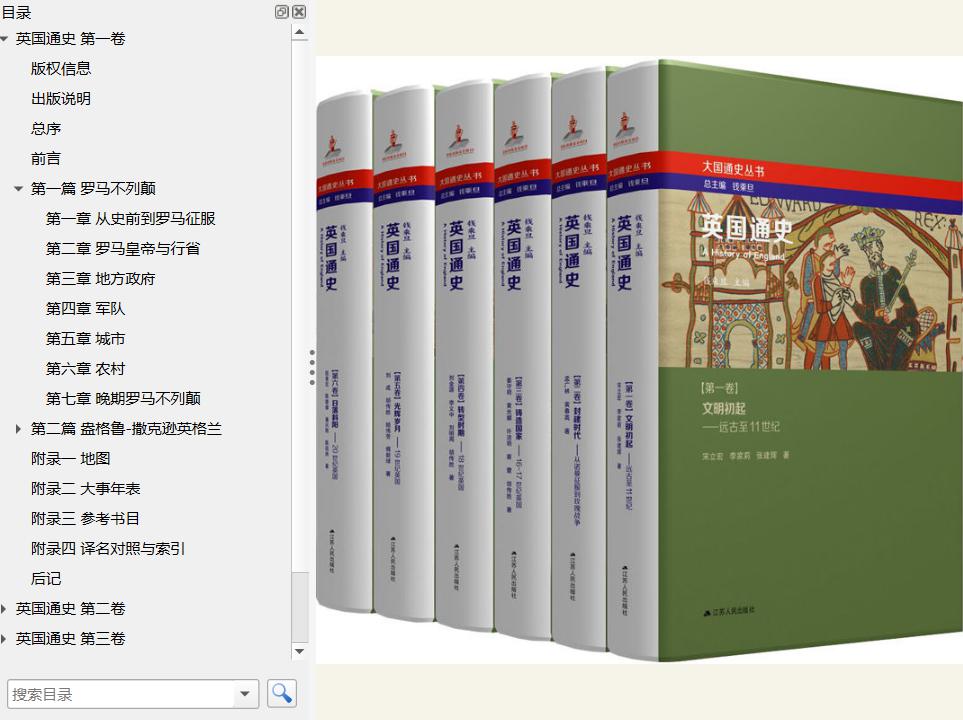Click the search magnifier button
The height and width of the screenshot is (720, 963).
282,693
